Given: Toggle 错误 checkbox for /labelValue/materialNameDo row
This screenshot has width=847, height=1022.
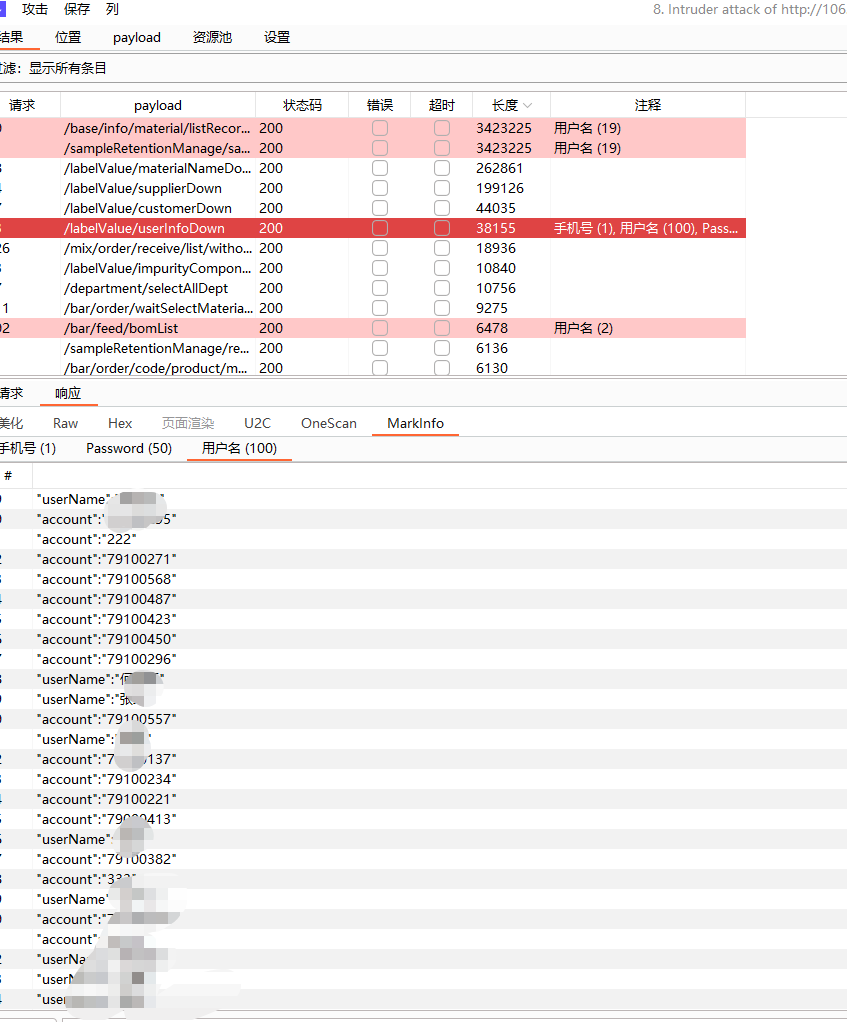Looking at the screenshot, I should pos(380,168).
